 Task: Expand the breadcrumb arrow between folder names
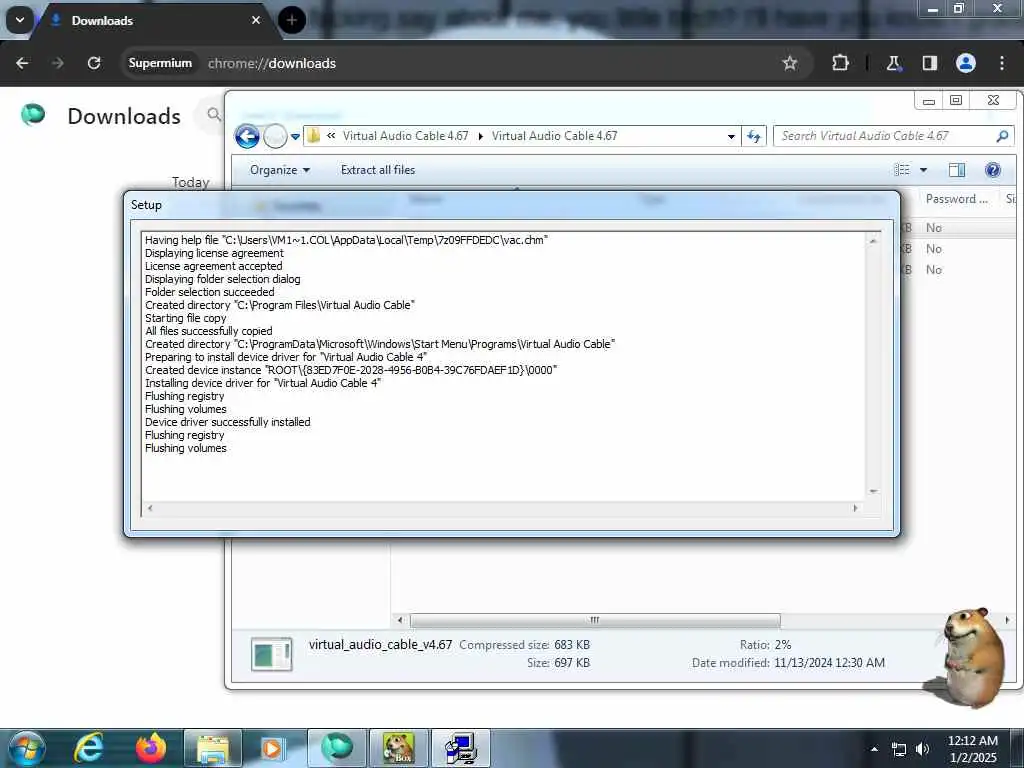481,136
